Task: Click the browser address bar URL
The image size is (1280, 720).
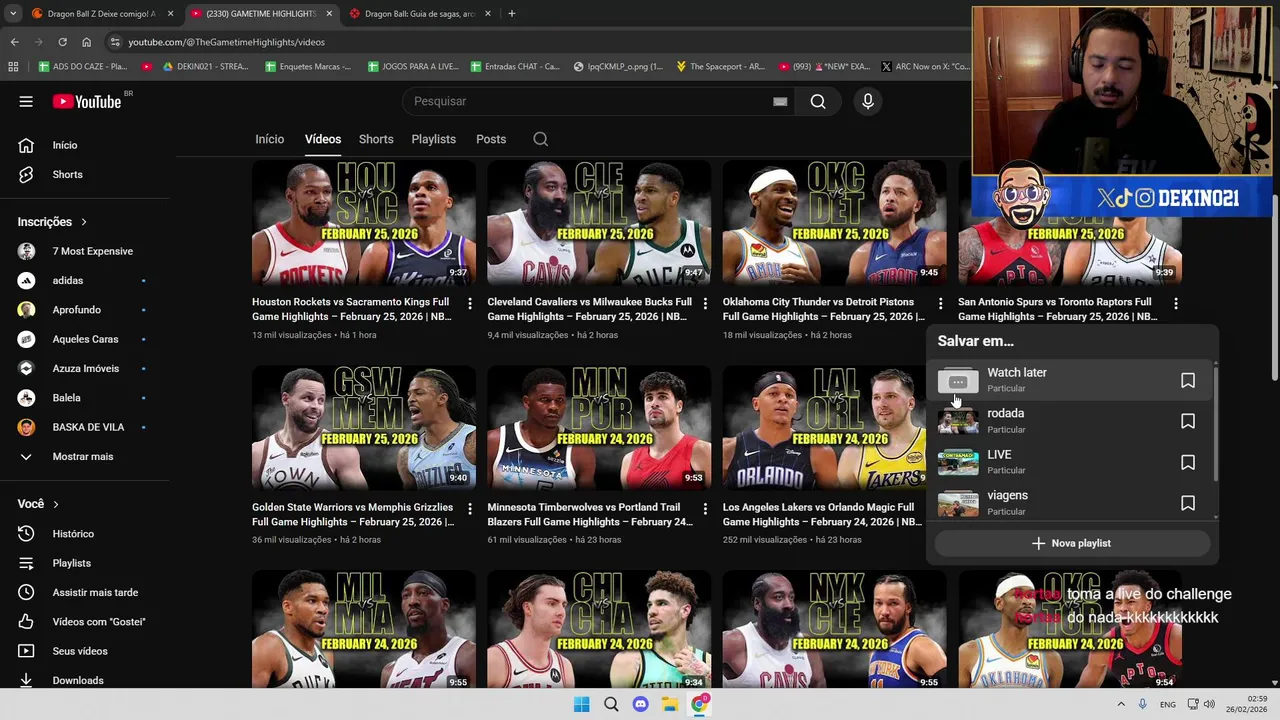Action: (226, 42)
